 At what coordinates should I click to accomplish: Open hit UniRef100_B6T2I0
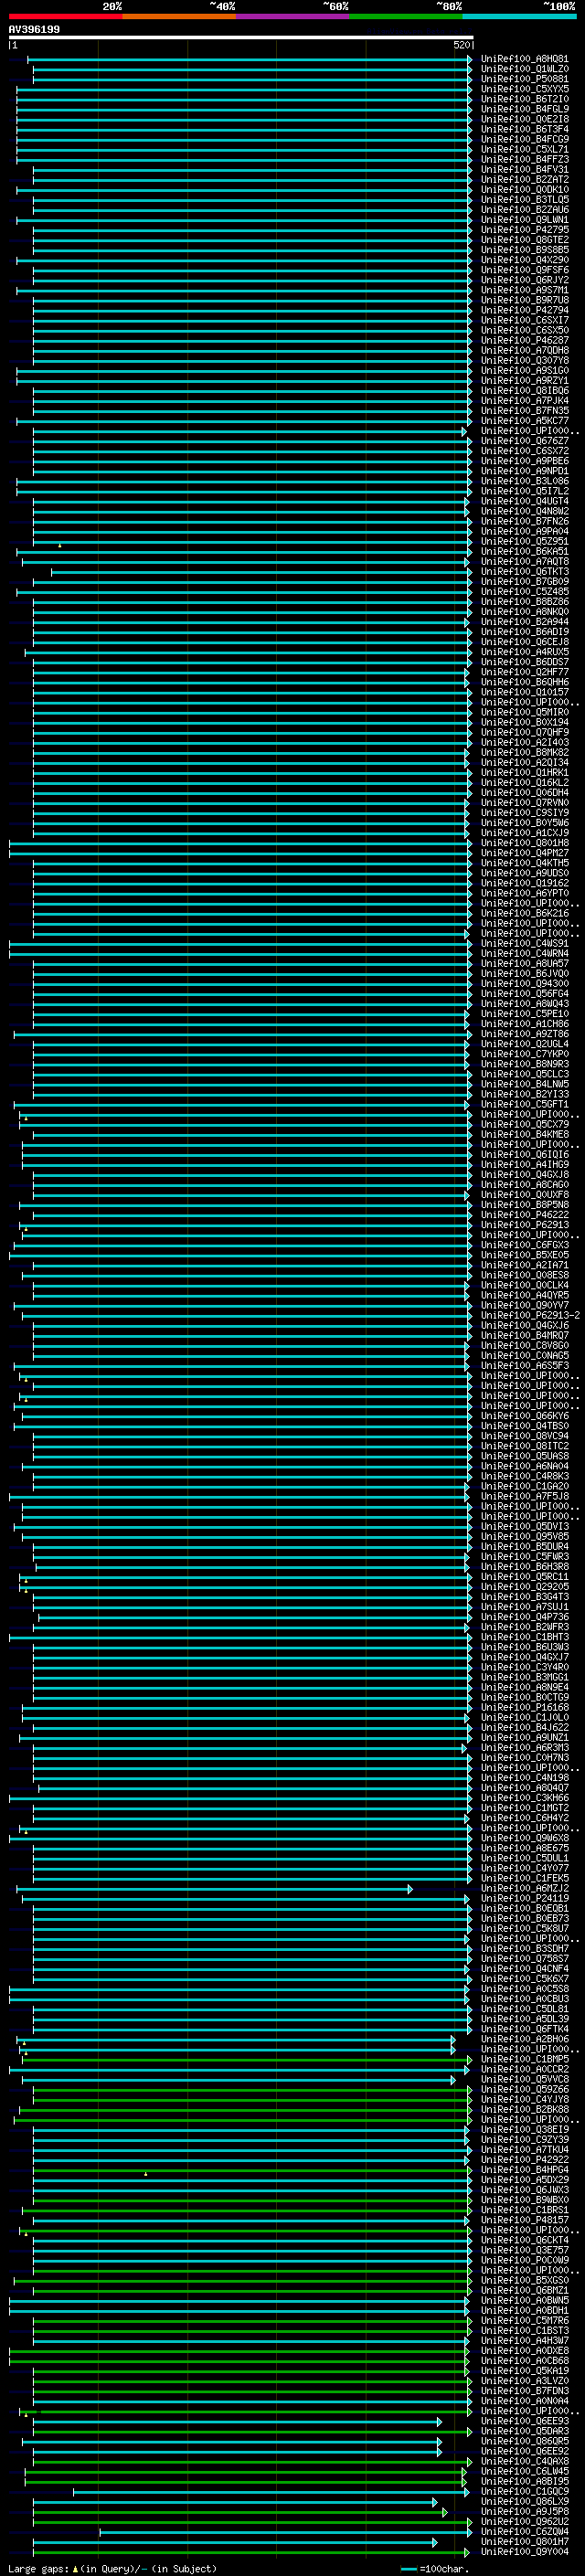524,99
